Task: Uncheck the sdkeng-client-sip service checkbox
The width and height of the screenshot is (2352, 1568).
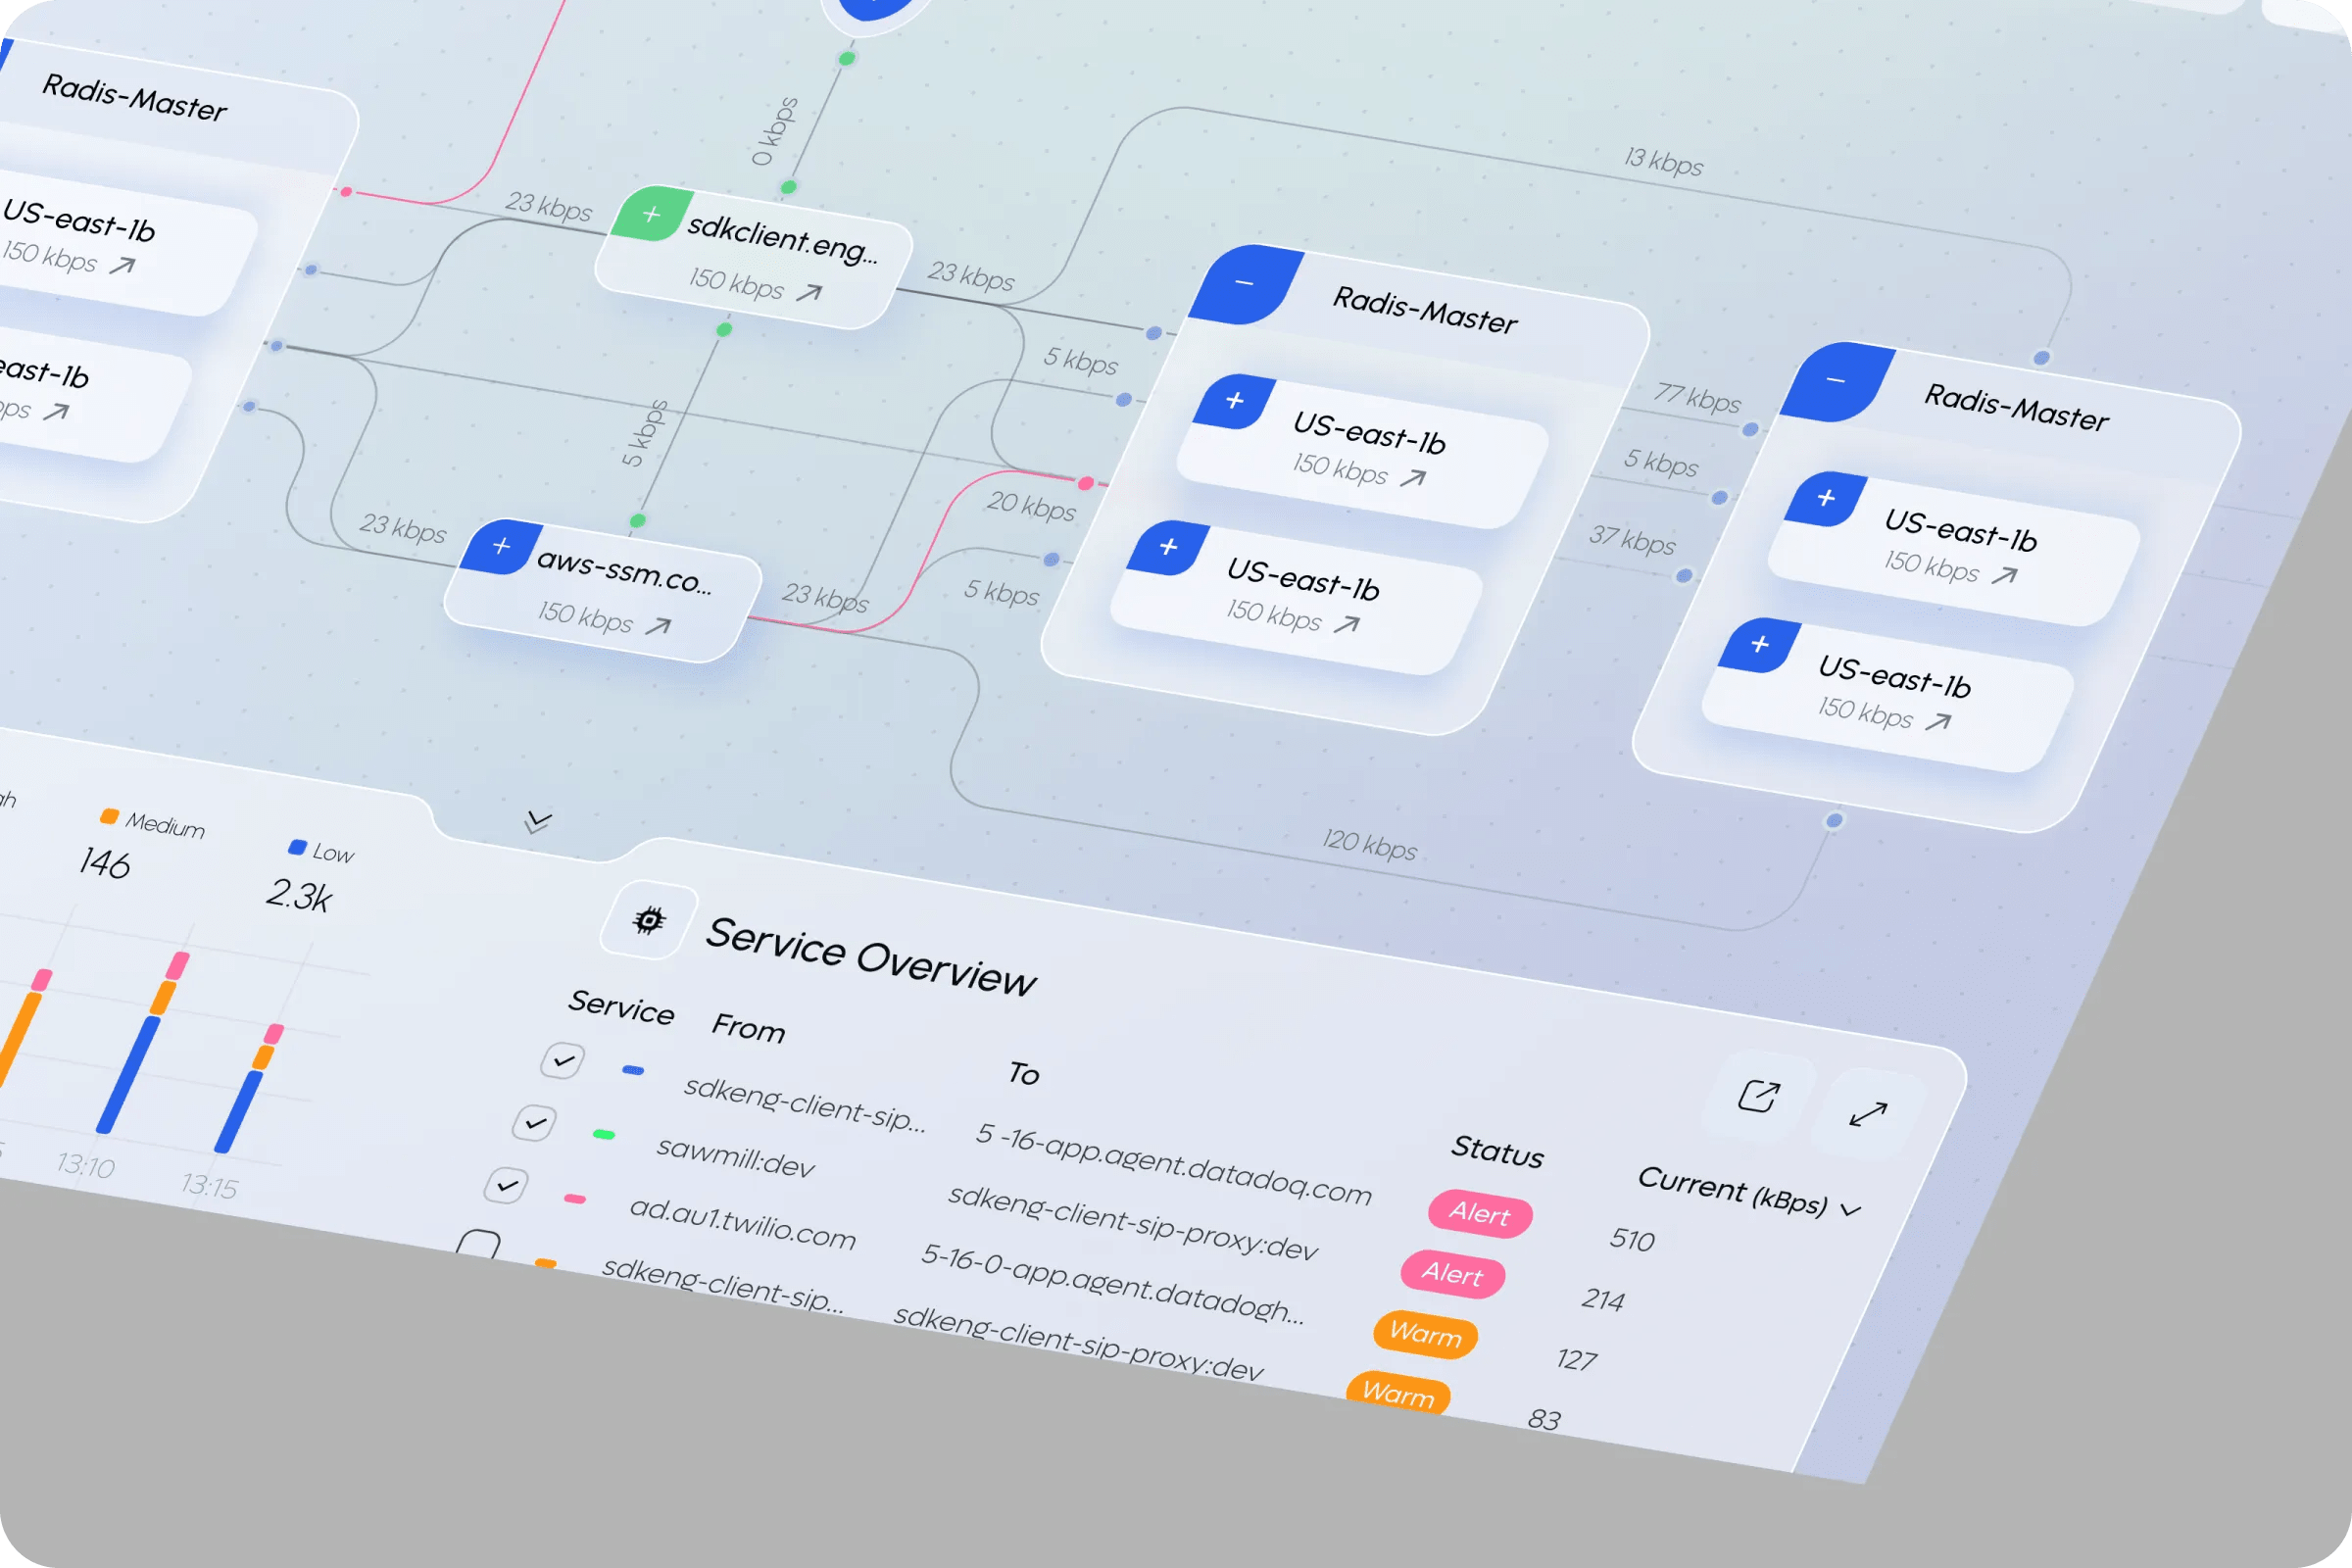Action: (x=564, y=1060)
